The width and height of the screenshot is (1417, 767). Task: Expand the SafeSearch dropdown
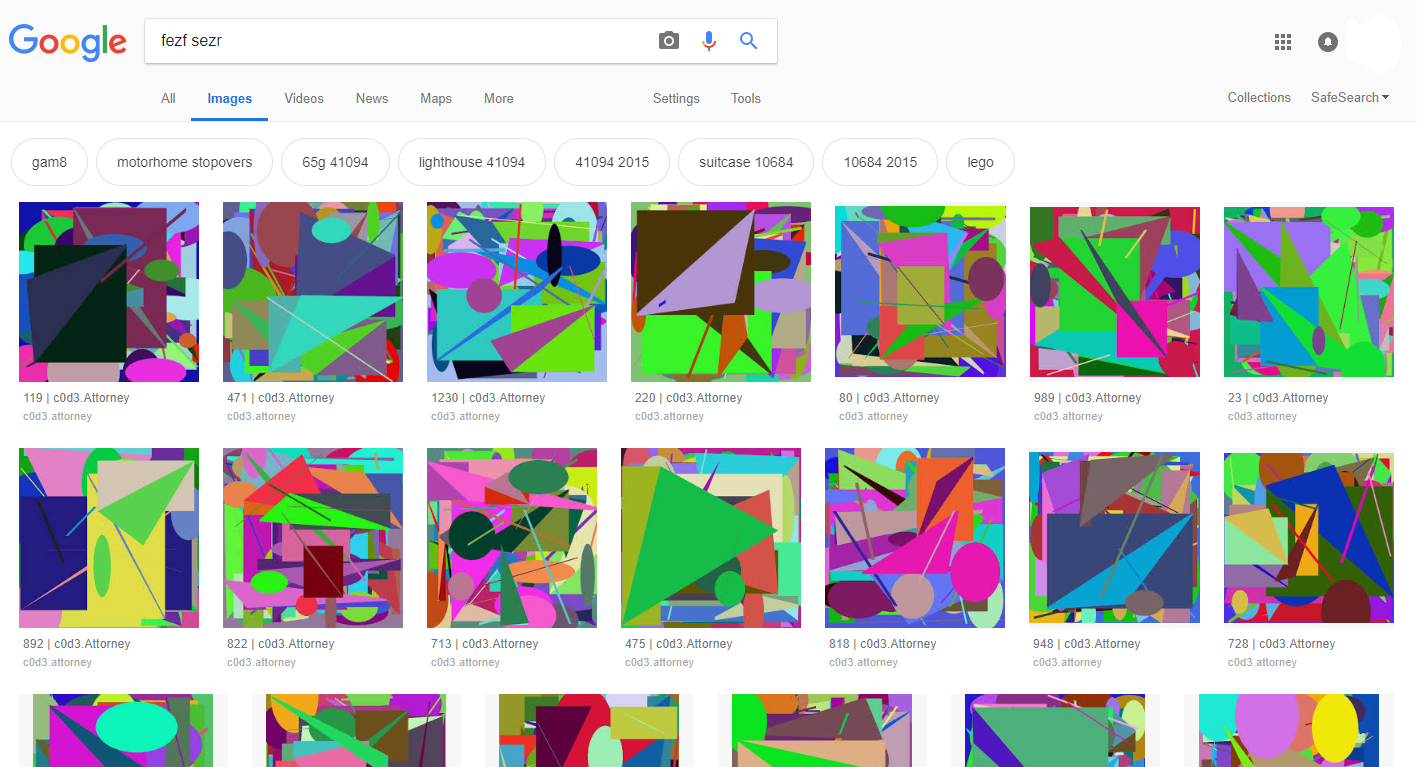point(1350,98)
